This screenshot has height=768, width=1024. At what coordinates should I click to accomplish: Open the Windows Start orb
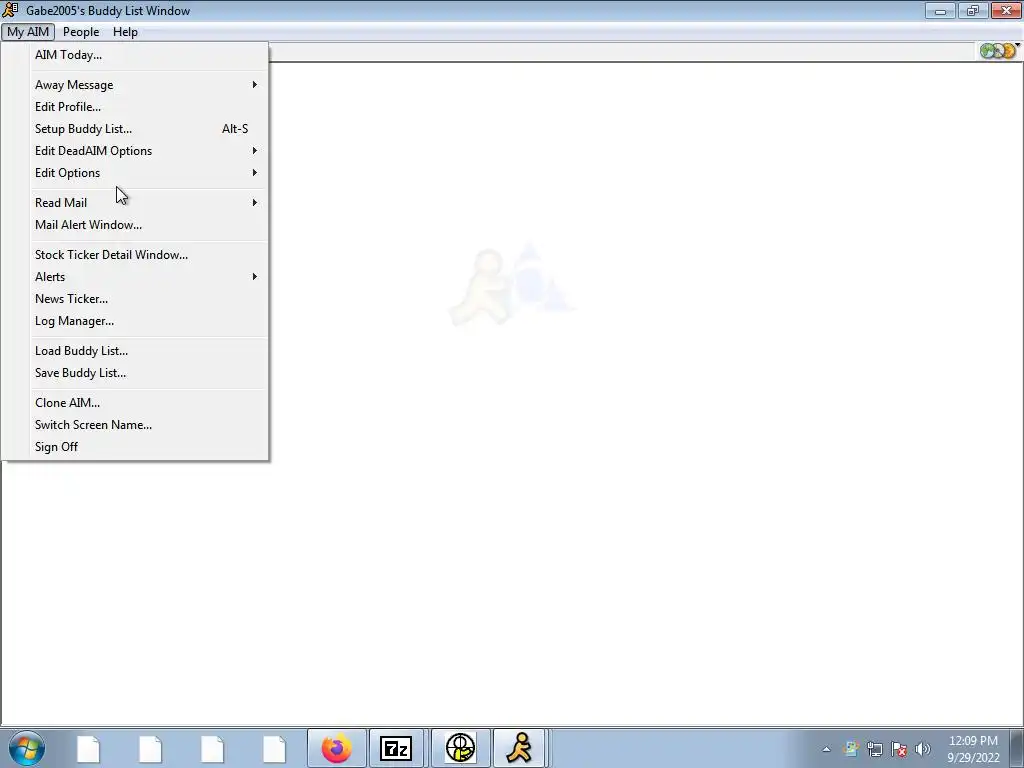pyautogui.click(x=27, y=748)
